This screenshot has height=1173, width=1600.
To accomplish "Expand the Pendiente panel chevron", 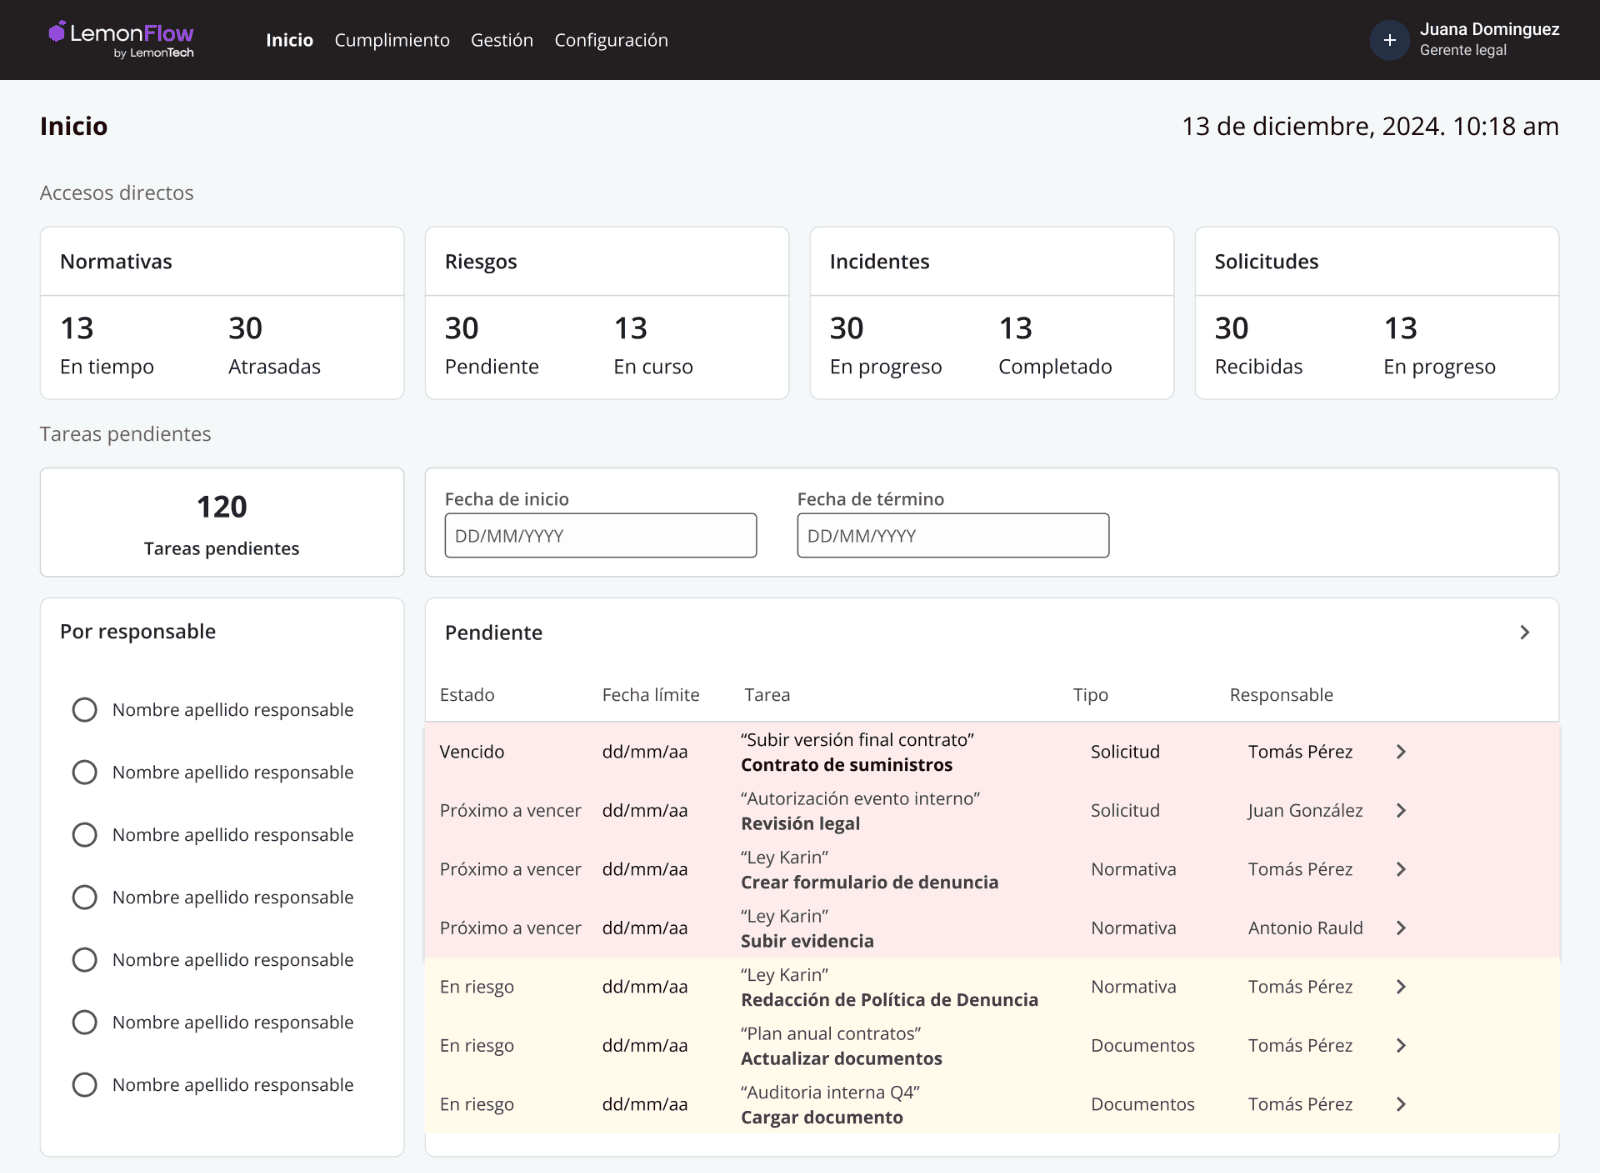I will [1524, 633].
